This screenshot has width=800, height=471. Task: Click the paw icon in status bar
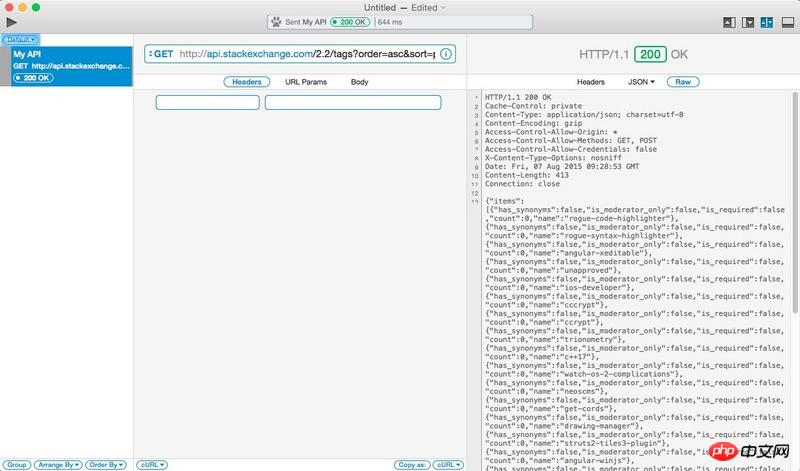[x=276, y=22]
